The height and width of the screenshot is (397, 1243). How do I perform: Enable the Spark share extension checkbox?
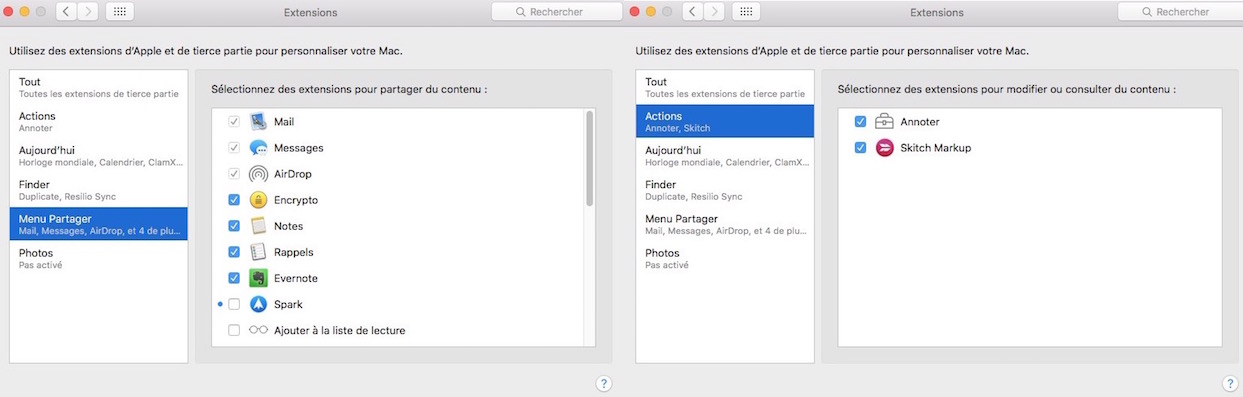tap(234, 304)
